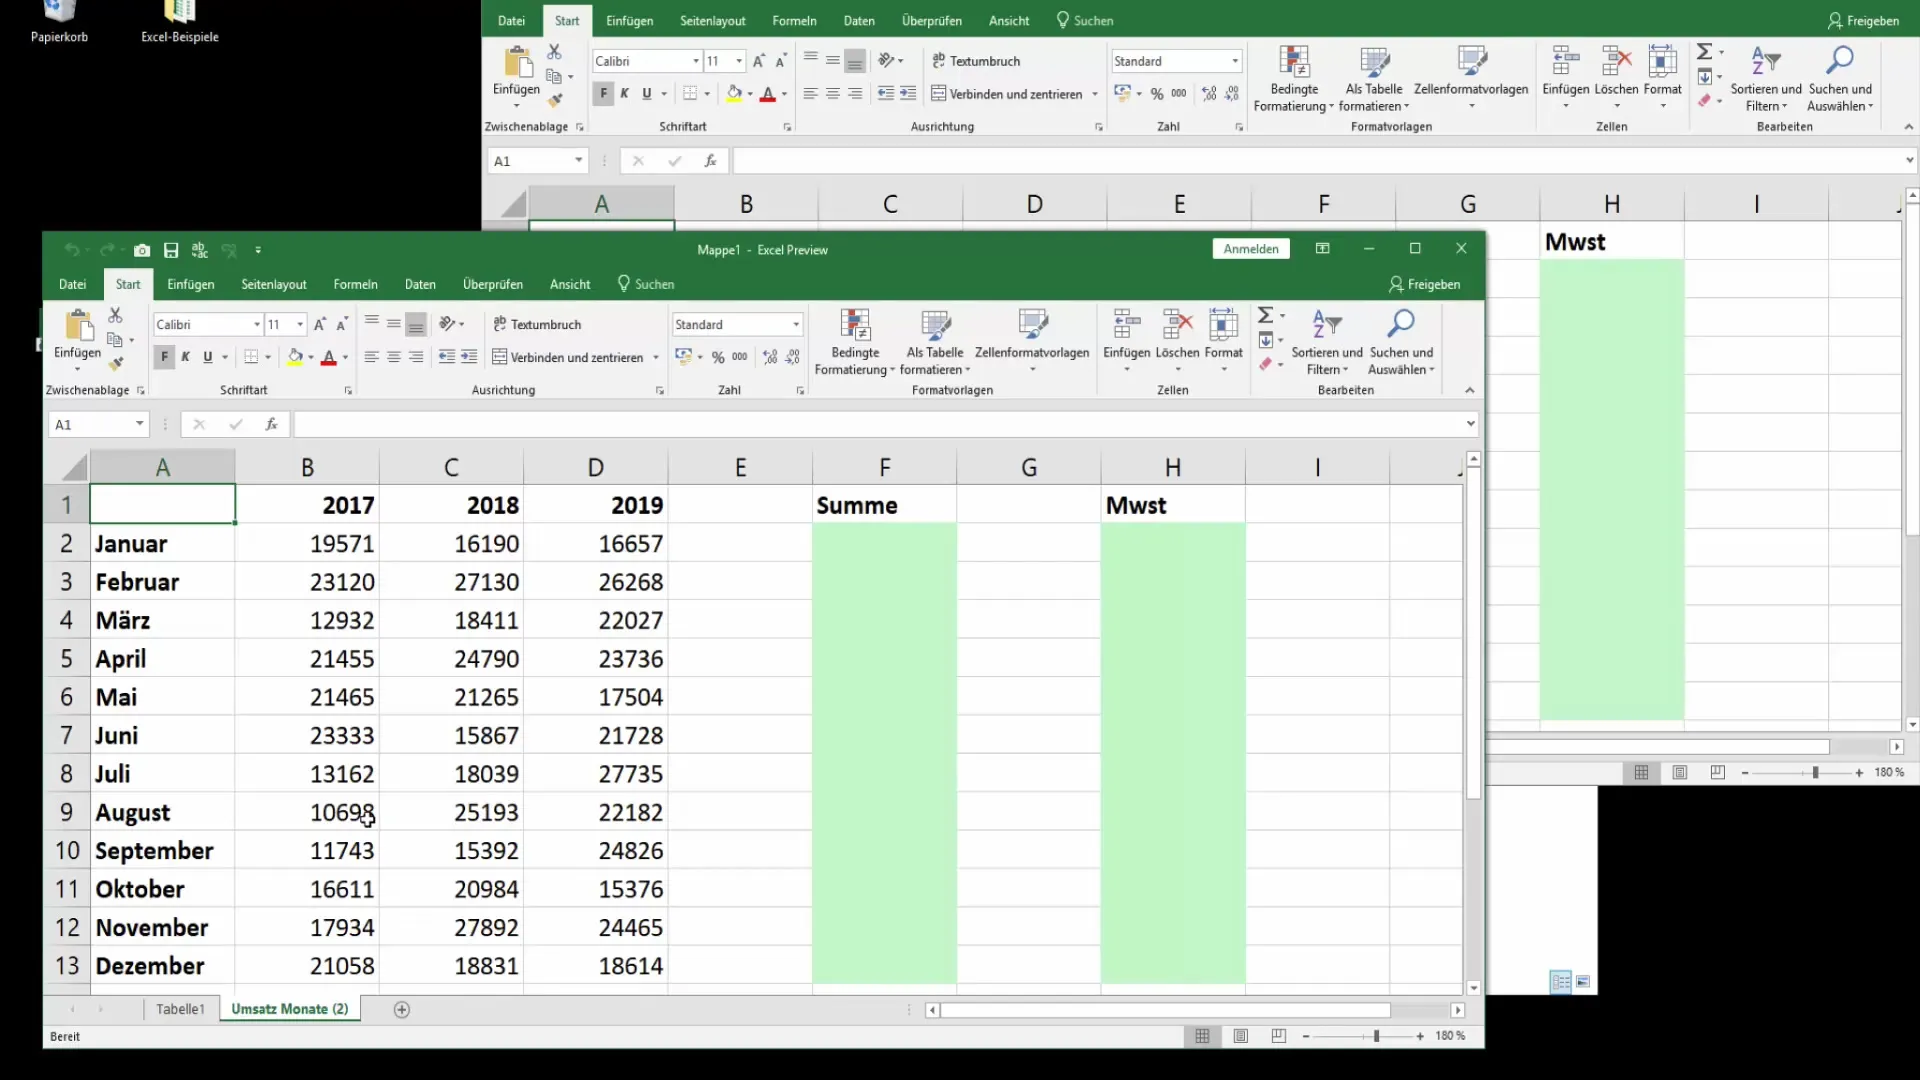Click the camera icon in Mappe1 quick access toolbar
This screenshot has height=1080, width=1920.
point(142,250)
